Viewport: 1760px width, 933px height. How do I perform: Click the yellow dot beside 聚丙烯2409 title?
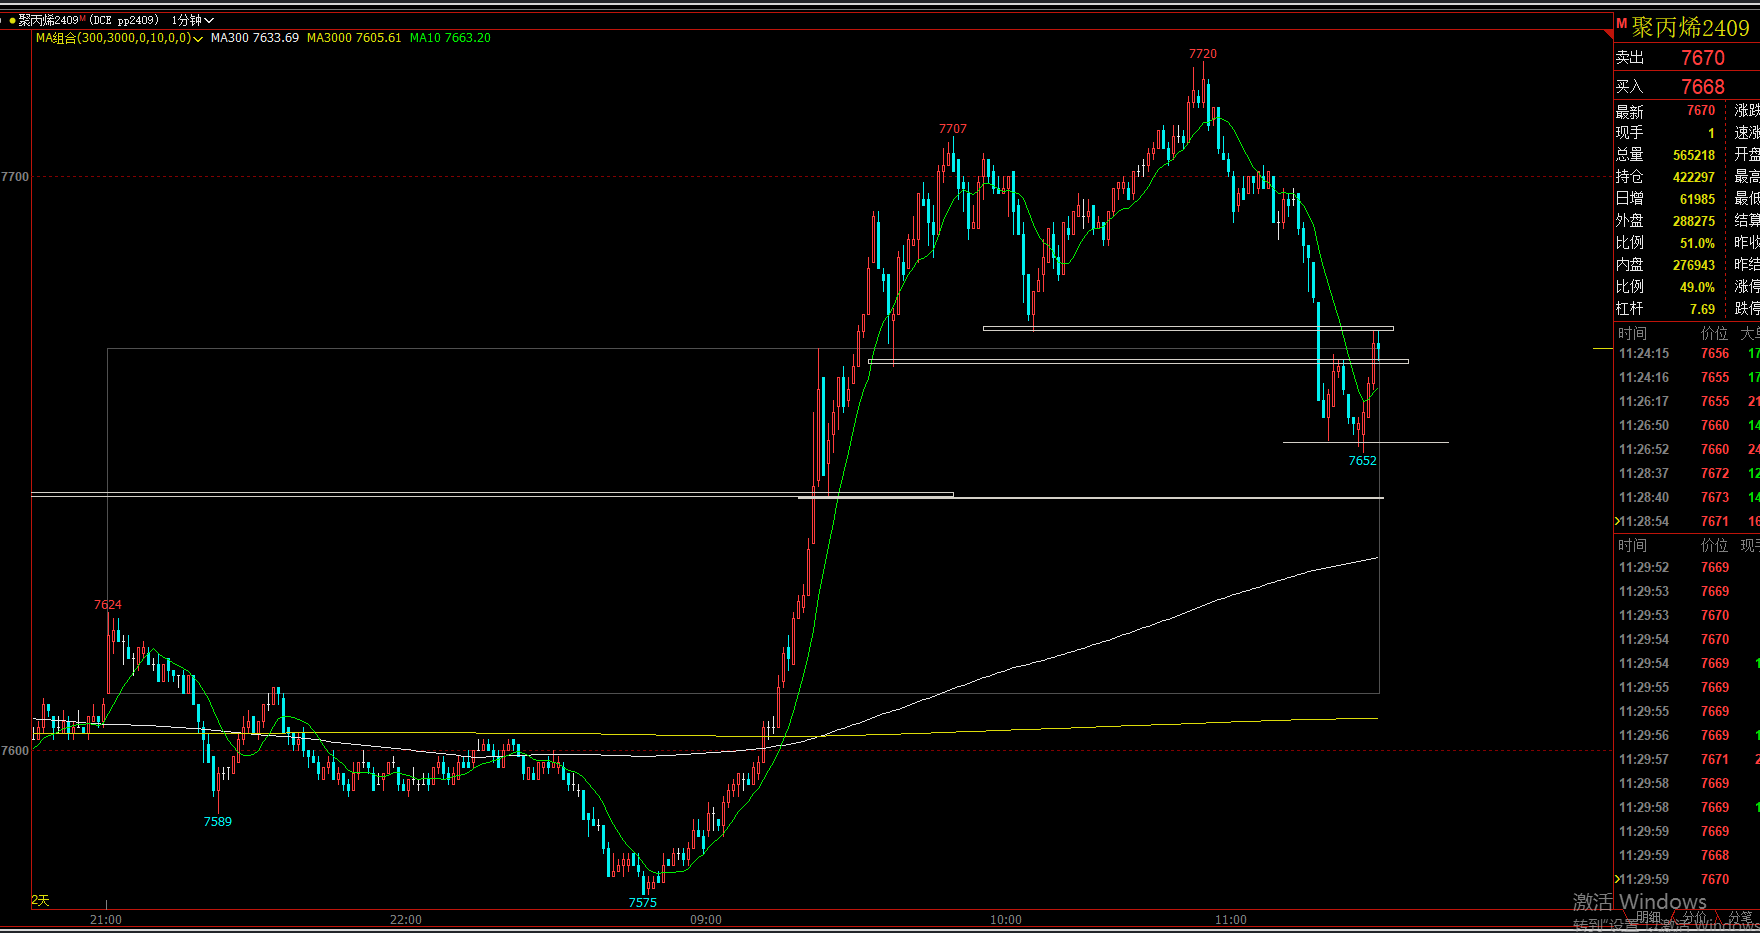(12, 20)
